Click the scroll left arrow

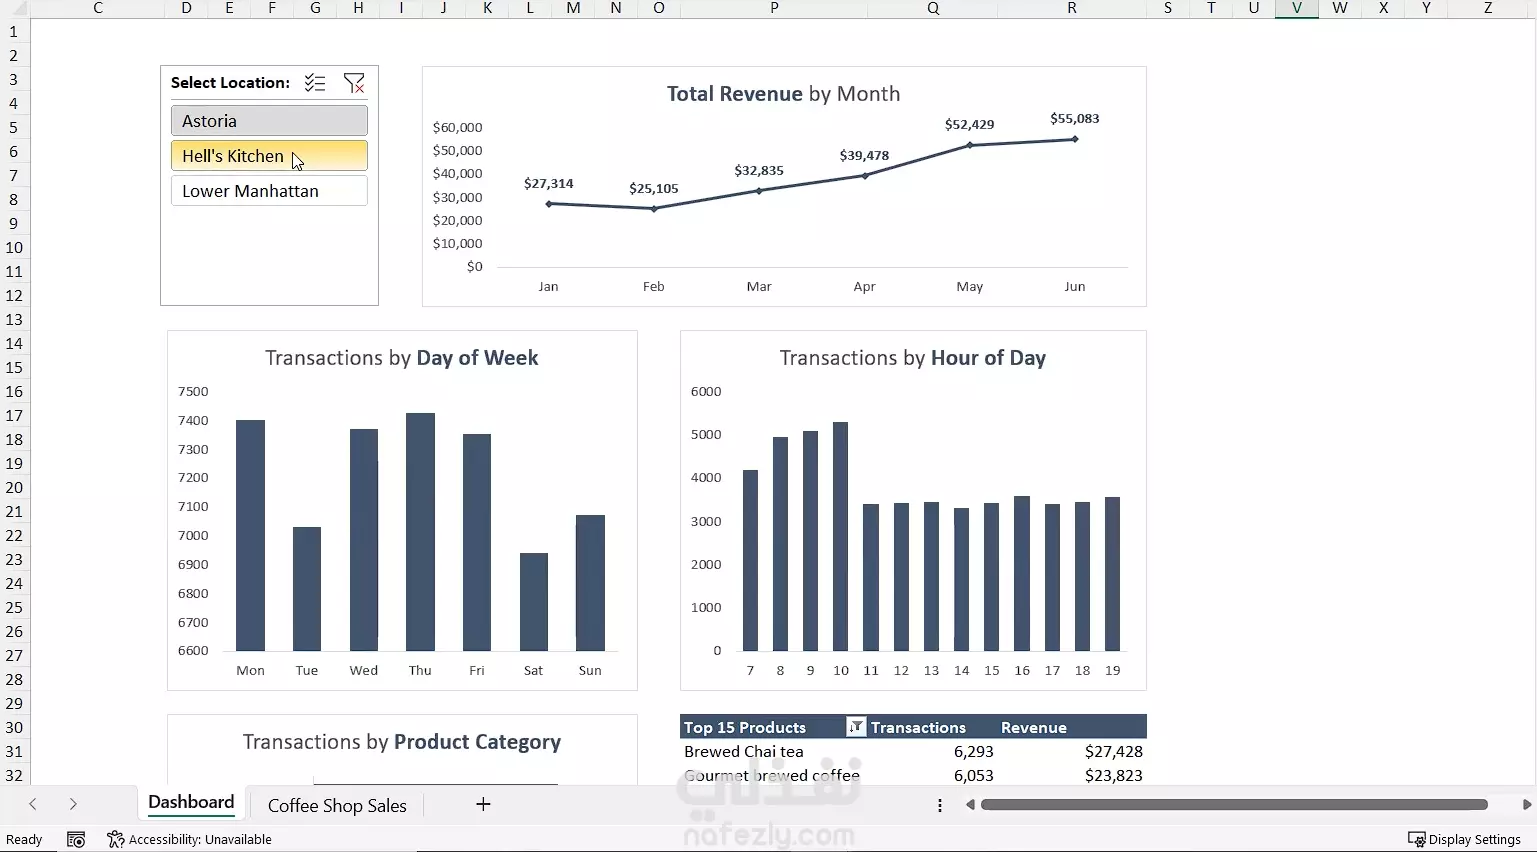pos(970,804)
